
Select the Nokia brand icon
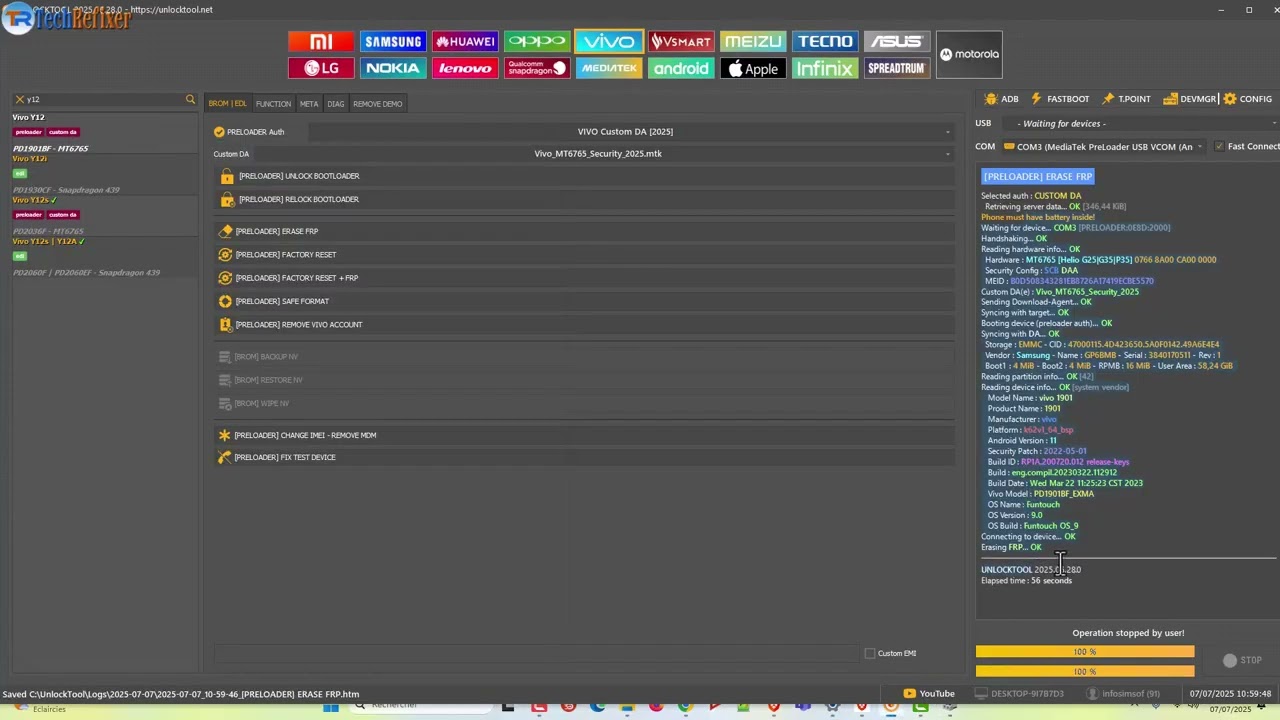click(393, 68)
